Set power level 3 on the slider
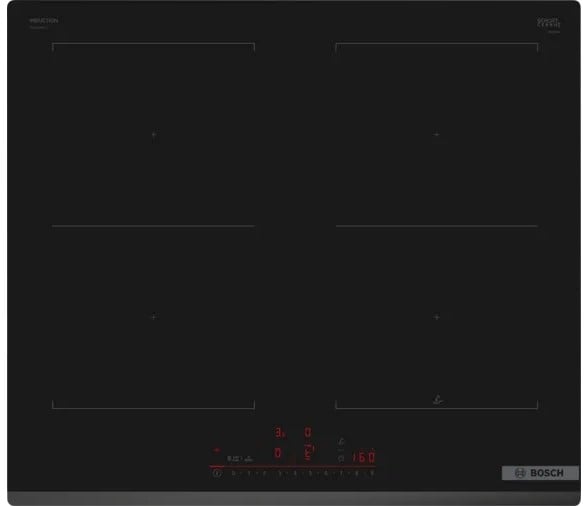 point(279,474)
